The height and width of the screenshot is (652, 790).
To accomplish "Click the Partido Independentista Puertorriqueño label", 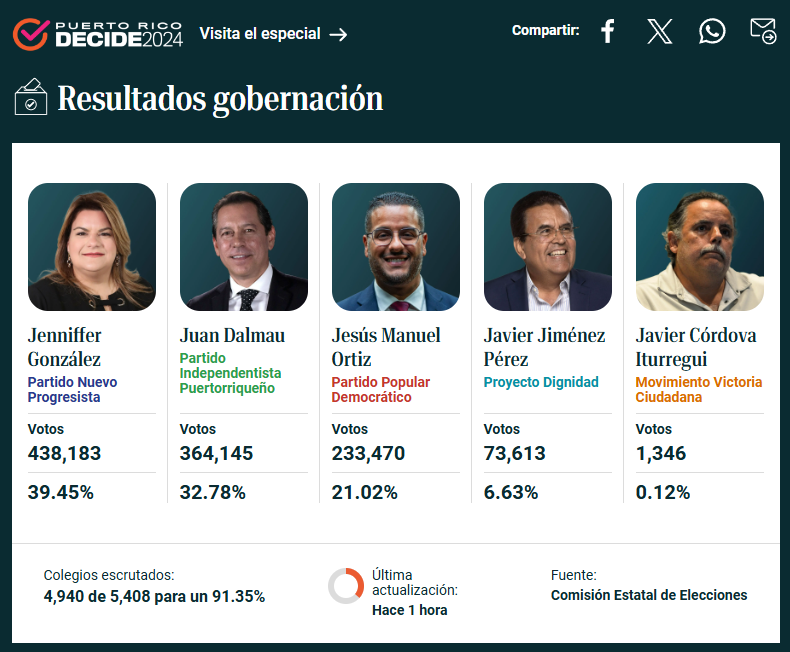I will click(230, 373).
